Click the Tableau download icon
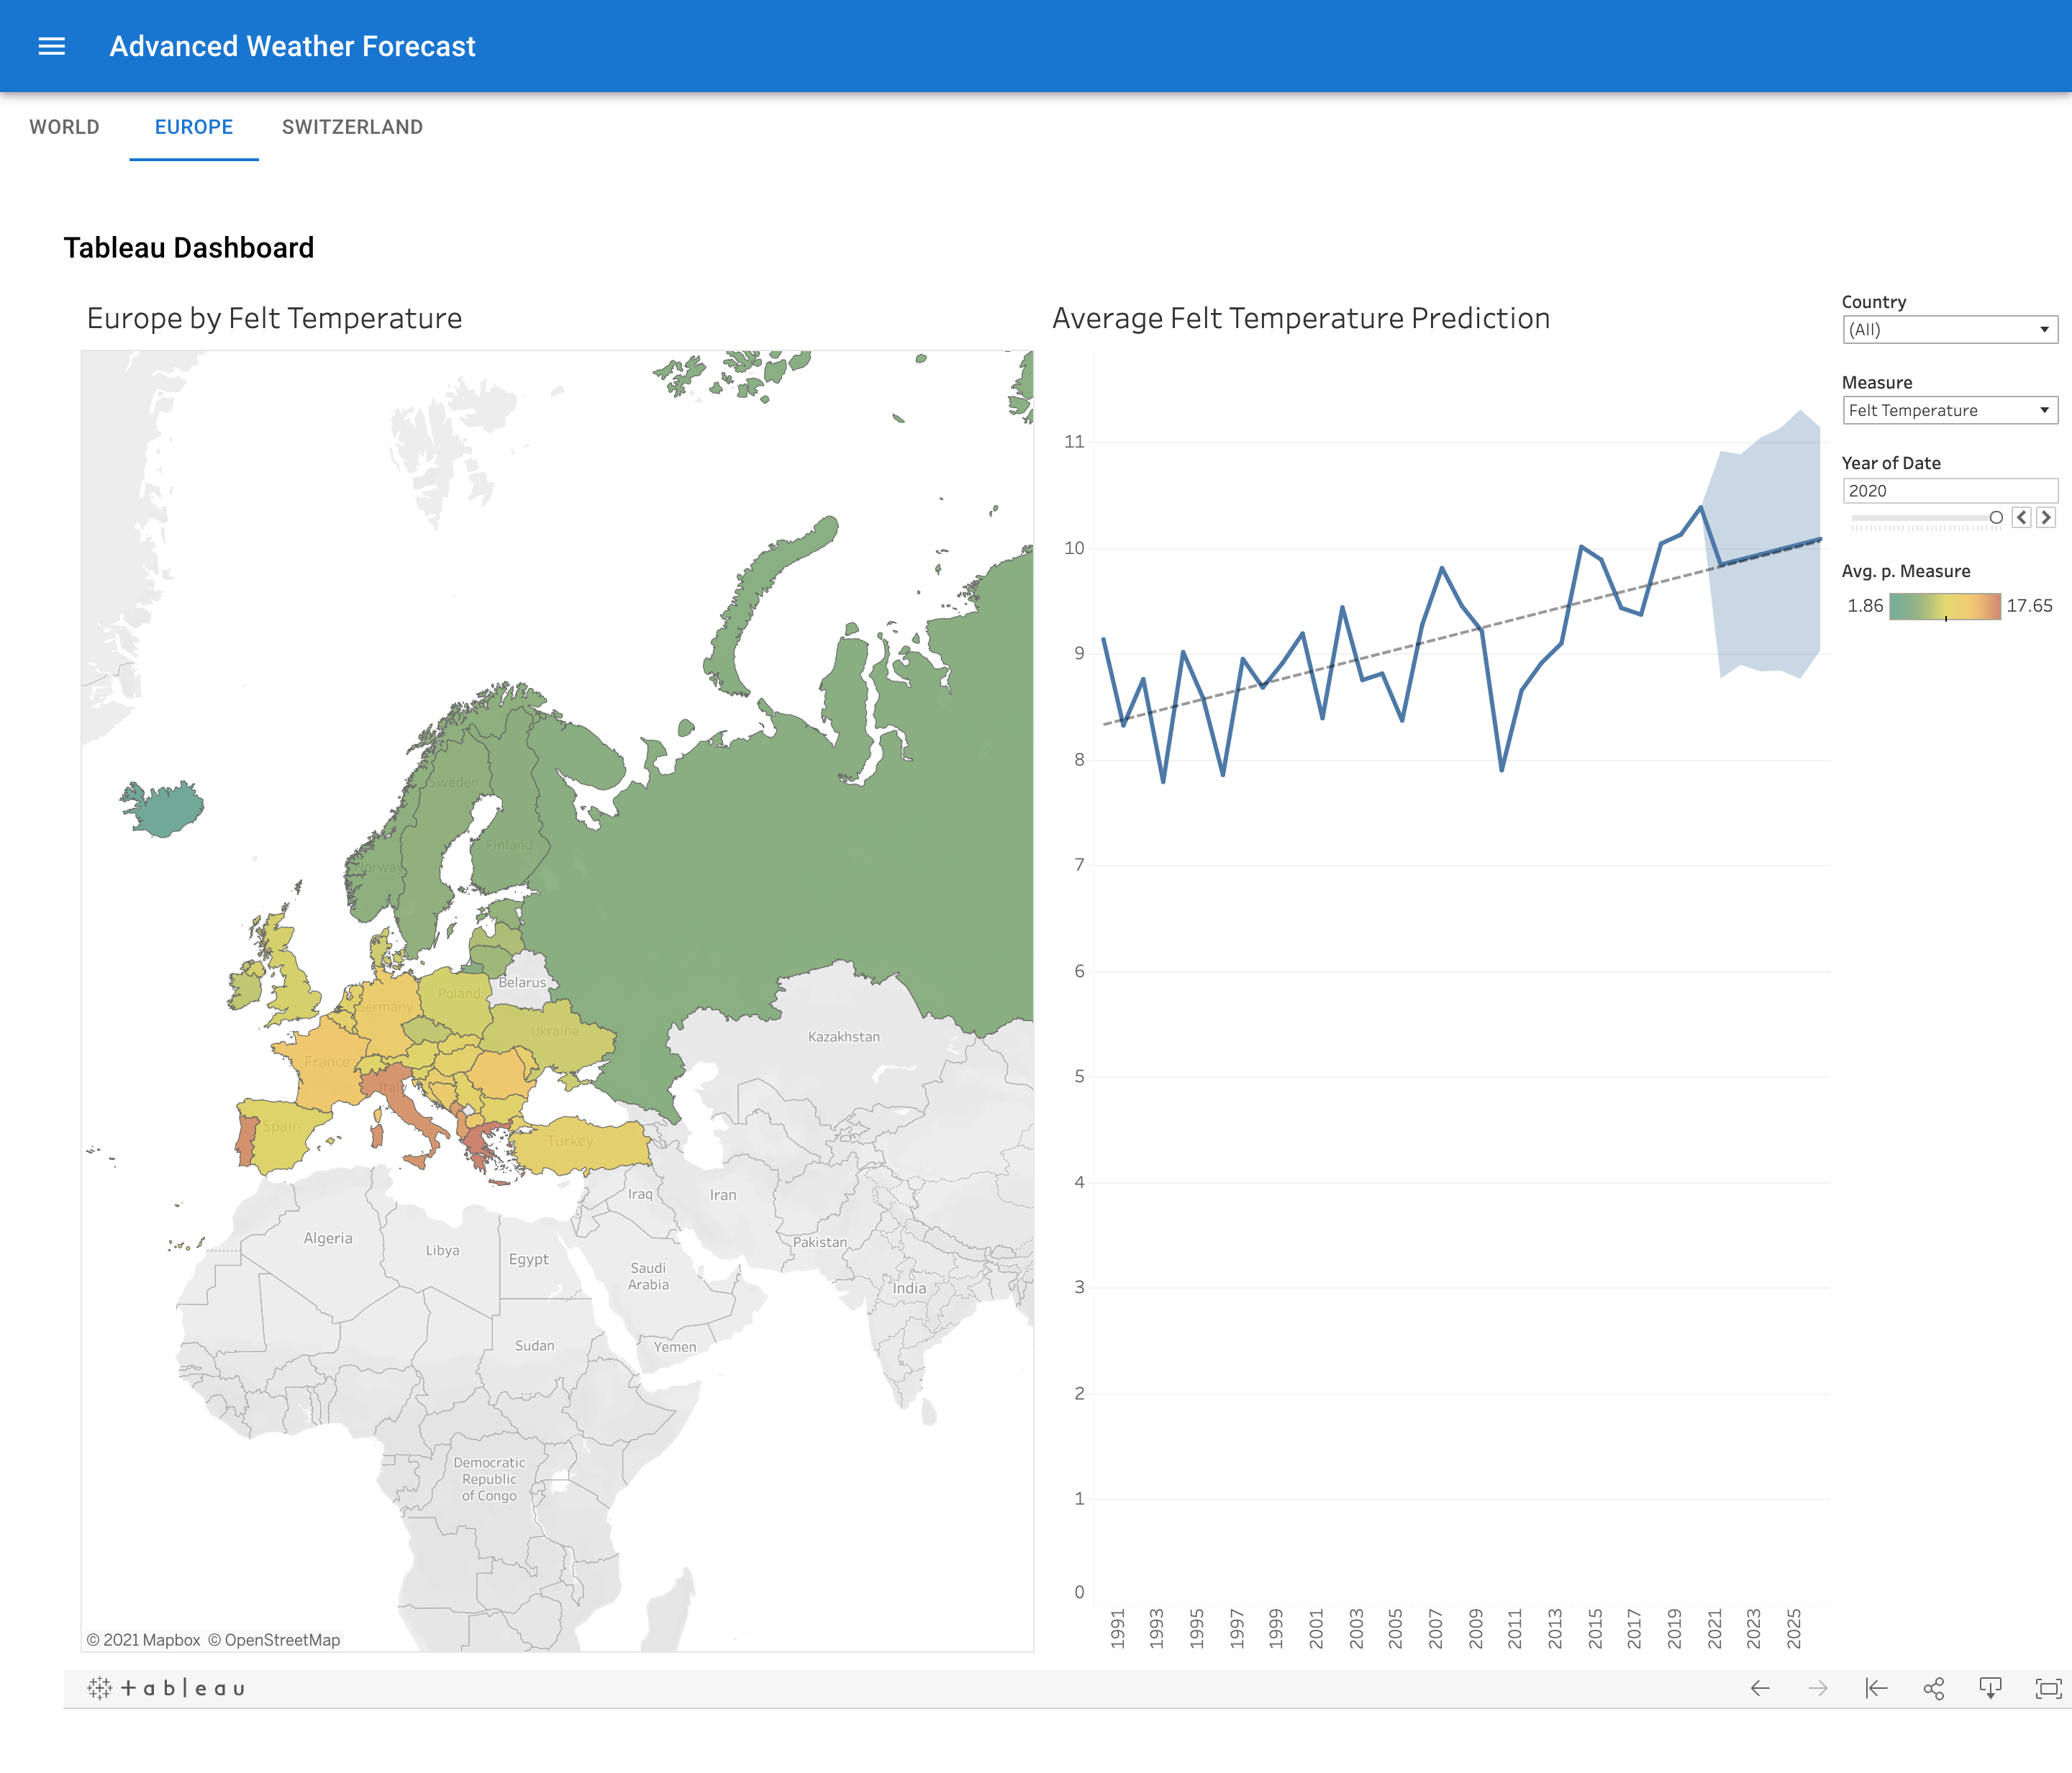This screenshot has height=1773, width=2072. [1990, 1688]
